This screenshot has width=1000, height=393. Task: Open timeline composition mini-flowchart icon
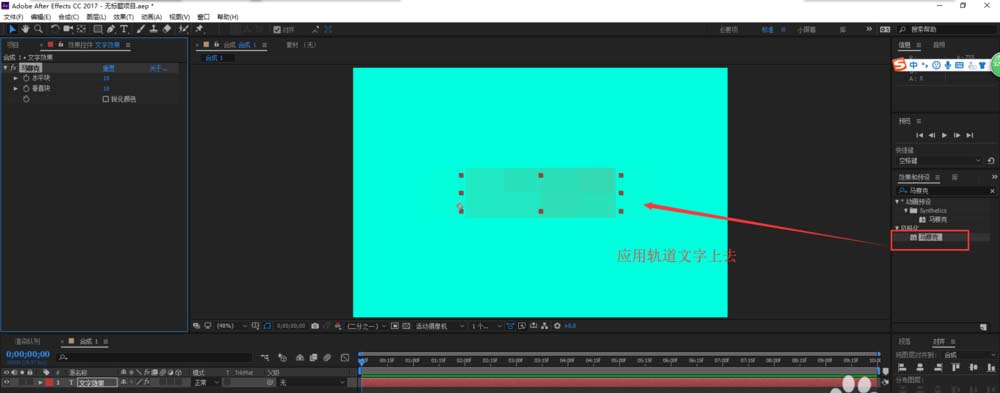click(265, 357)
